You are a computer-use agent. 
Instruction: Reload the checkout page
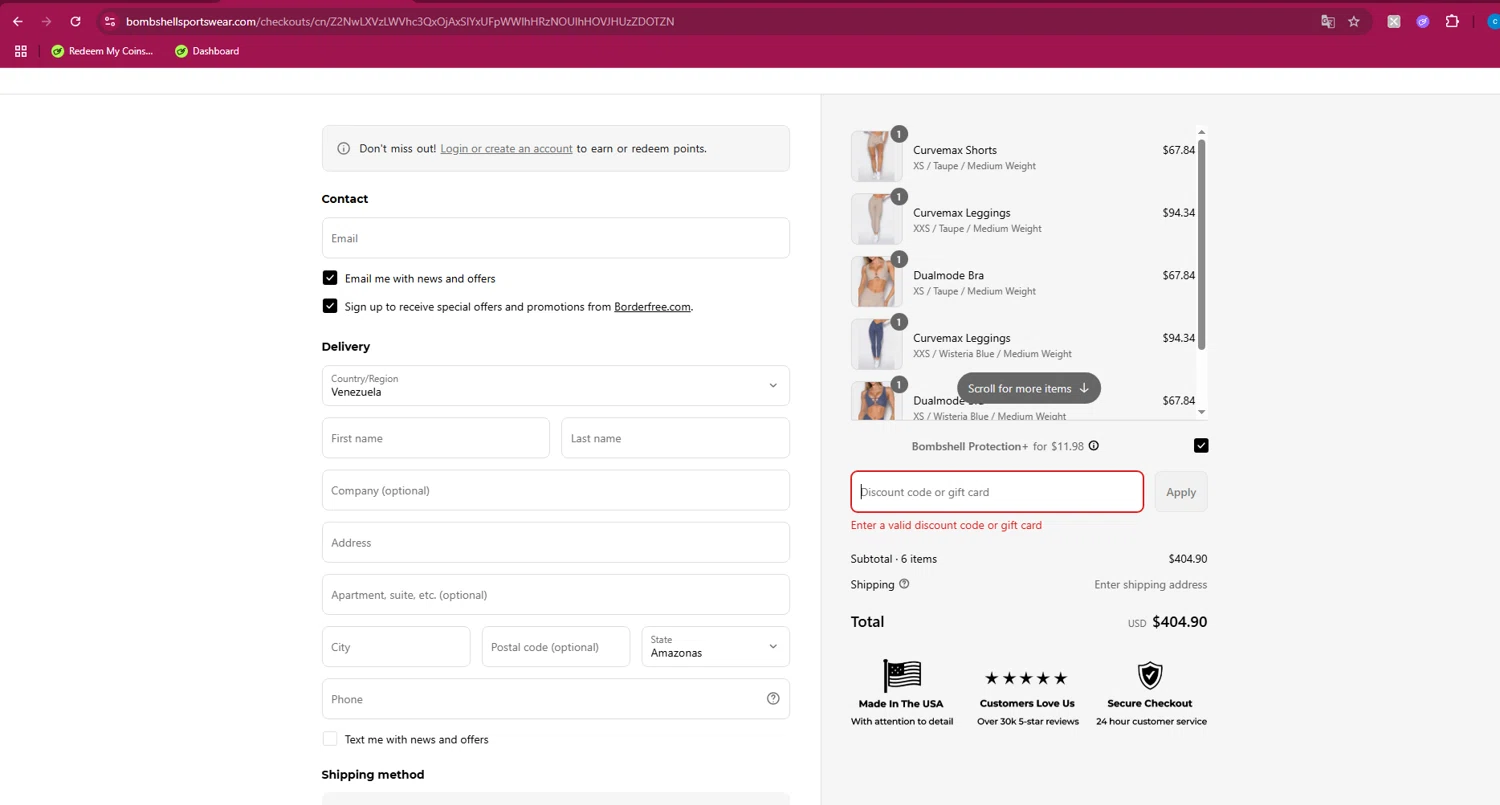(x=75, y=21)
